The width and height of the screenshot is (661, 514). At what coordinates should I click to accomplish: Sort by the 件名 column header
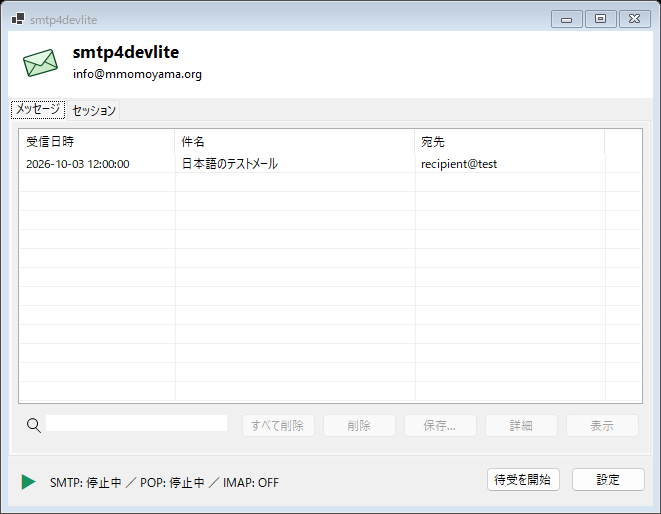click(x=295, y=142)
